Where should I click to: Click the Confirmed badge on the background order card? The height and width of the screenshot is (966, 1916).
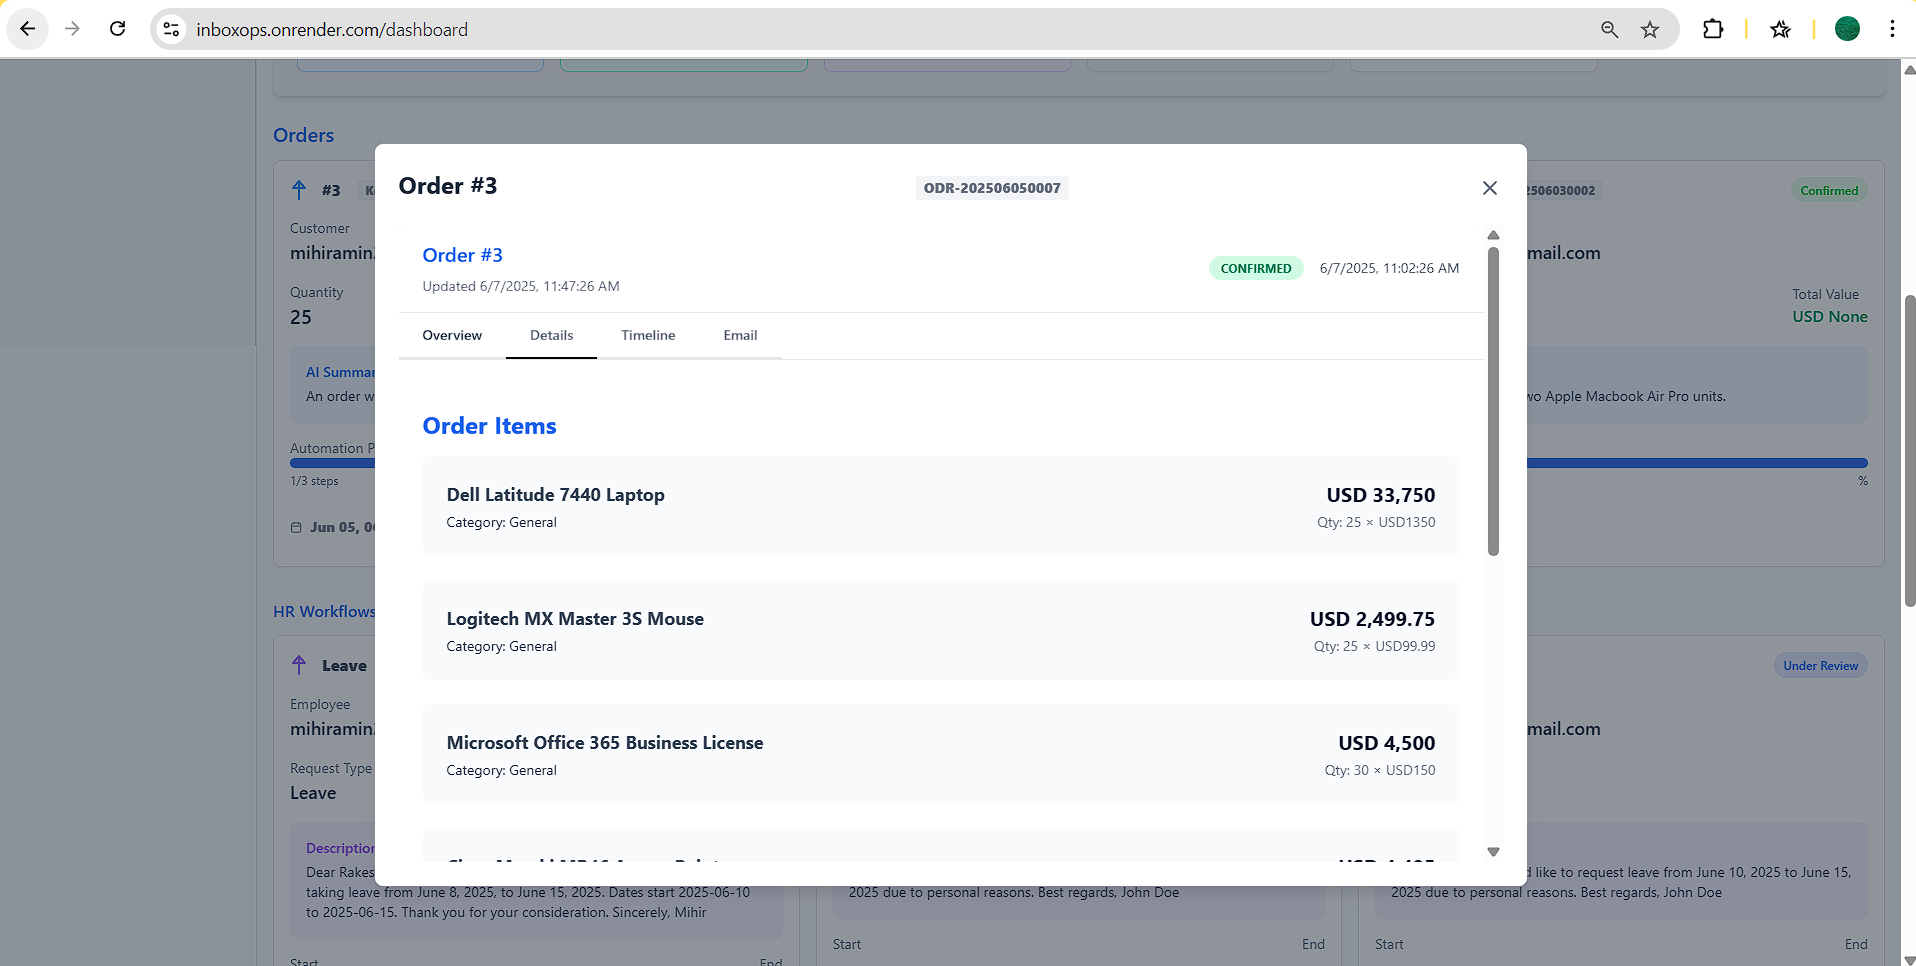pos(1829,190)
